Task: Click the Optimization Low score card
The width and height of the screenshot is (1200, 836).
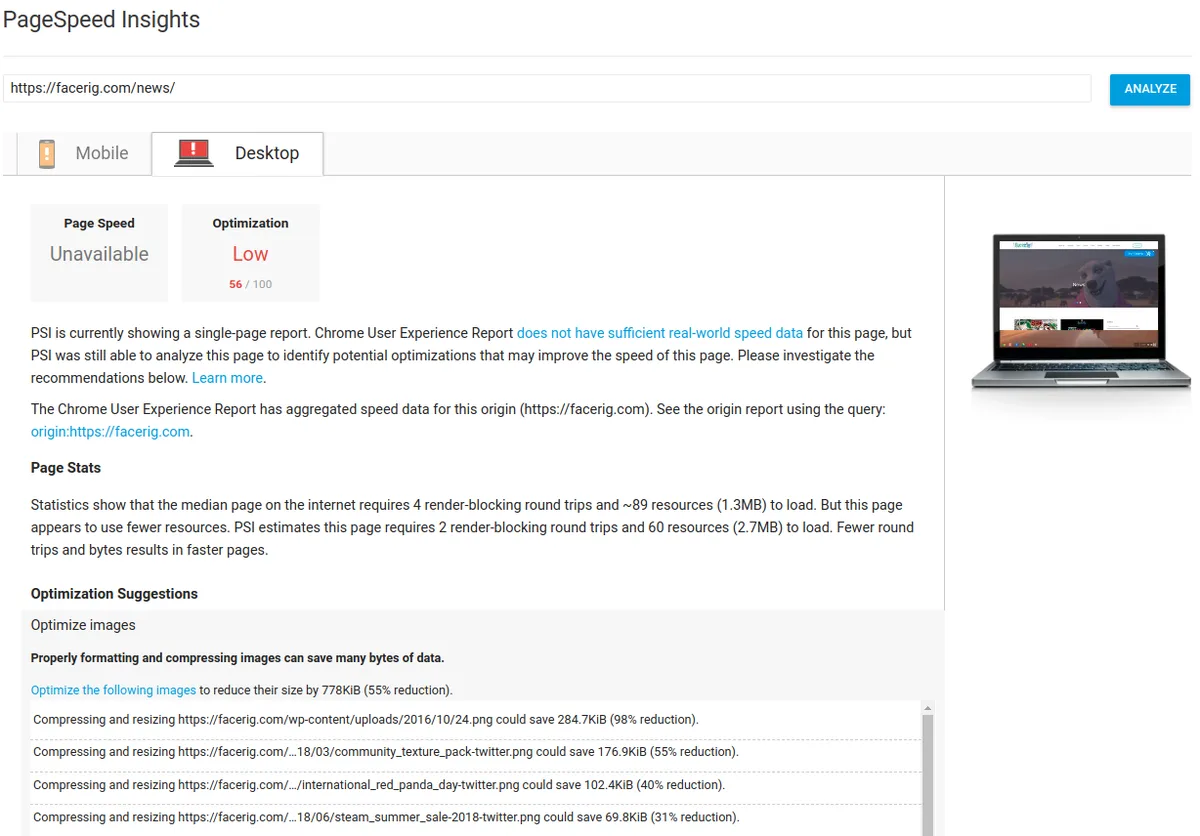Action: 250,253
